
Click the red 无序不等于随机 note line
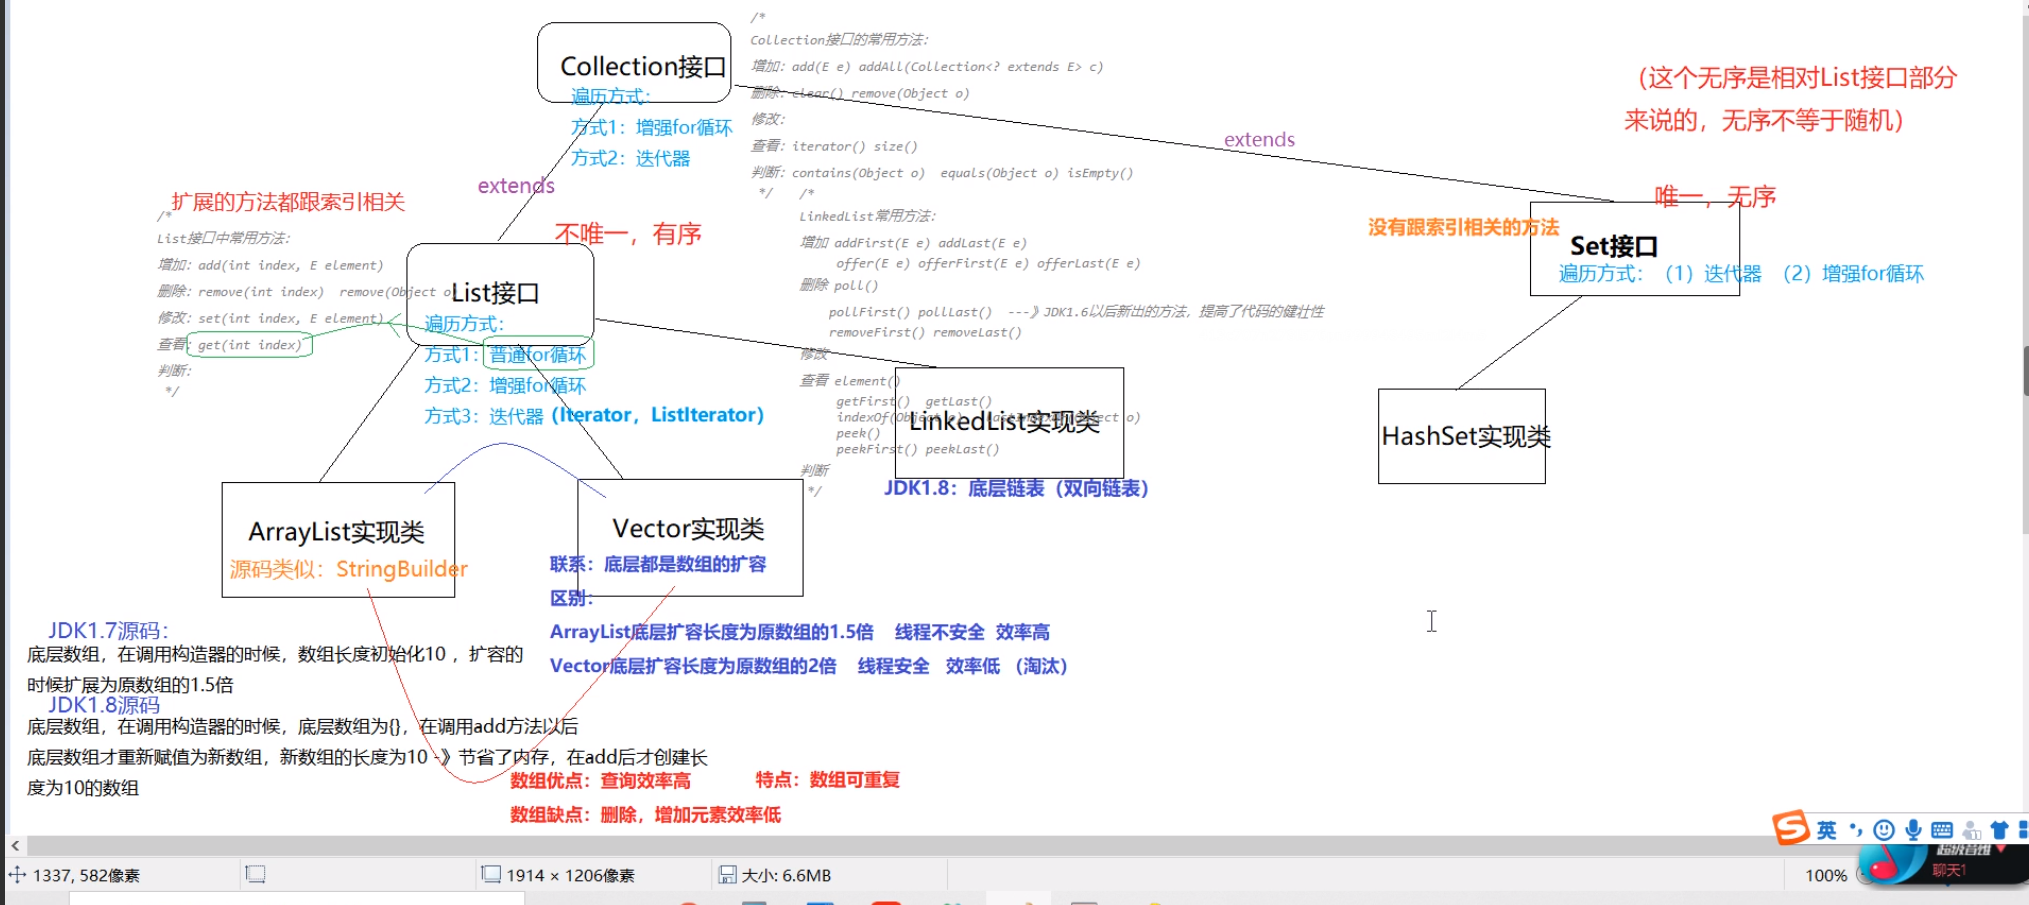pos(1764,120)
